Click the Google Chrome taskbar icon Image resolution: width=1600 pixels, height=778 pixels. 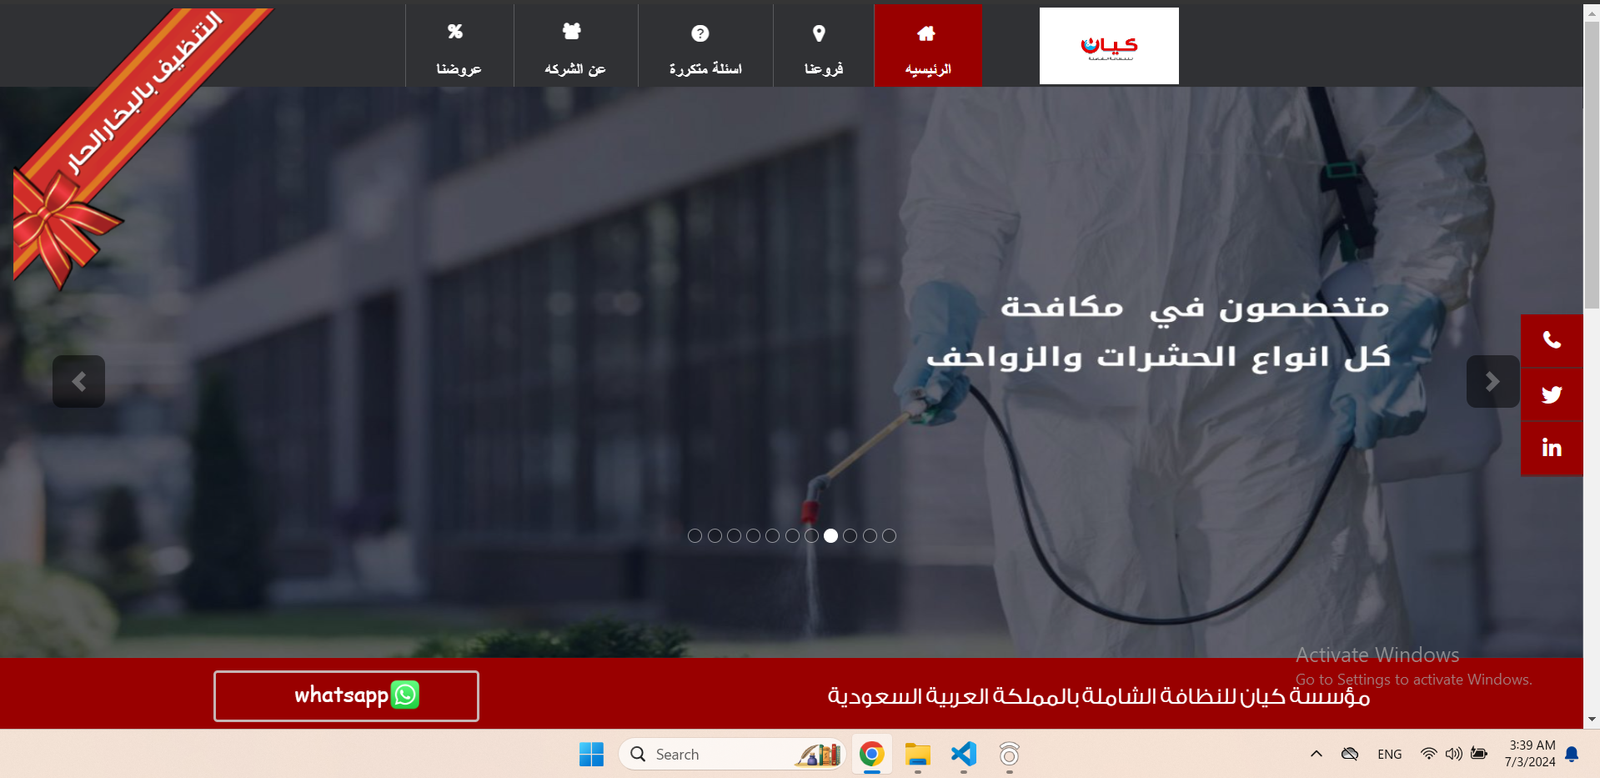pyautogui.click(x=871, y=754)
